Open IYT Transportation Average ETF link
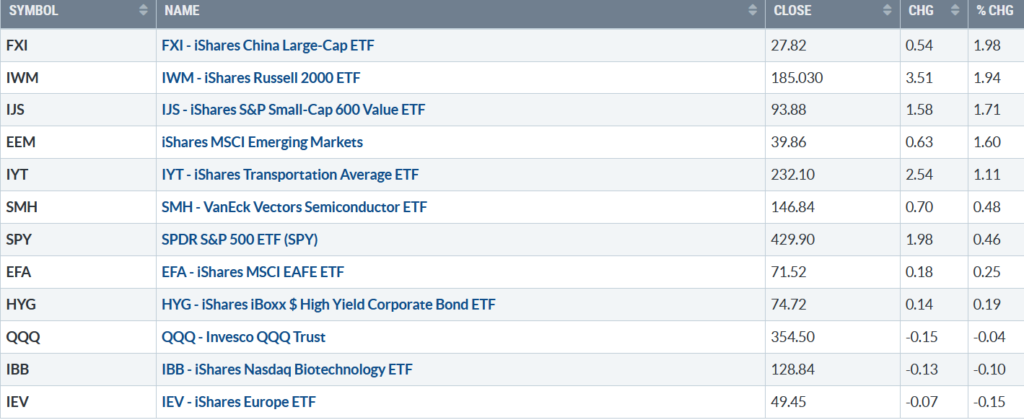The image size is (1024, 420). 290,175
